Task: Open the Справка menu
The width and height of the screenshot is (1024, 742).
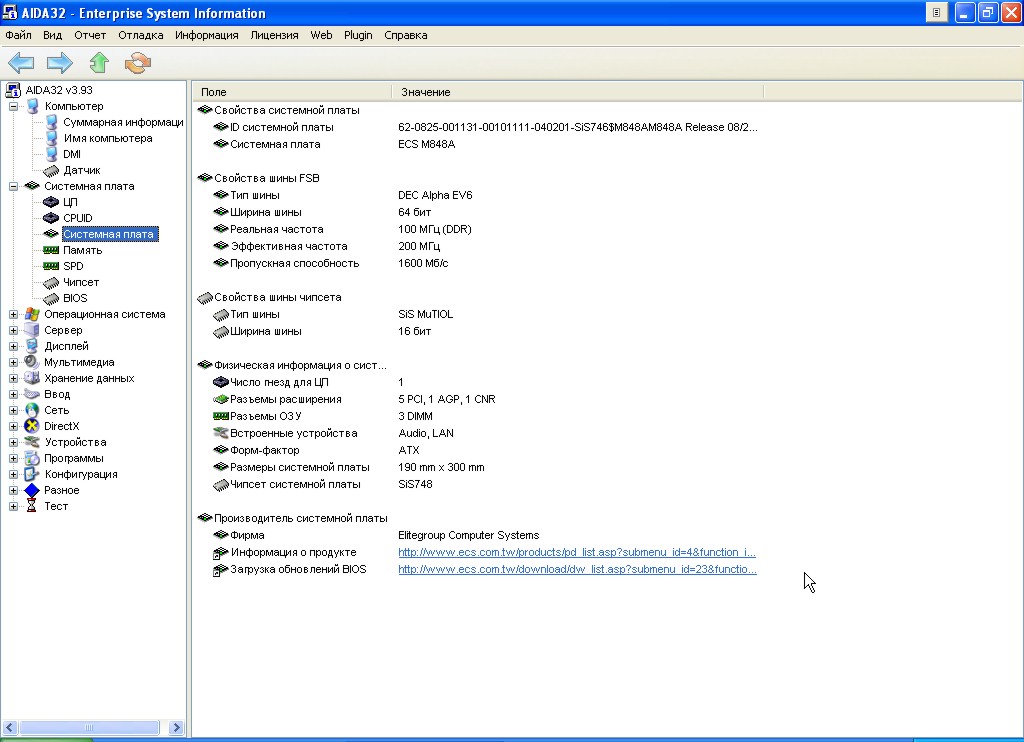Action: pos(406,35)
